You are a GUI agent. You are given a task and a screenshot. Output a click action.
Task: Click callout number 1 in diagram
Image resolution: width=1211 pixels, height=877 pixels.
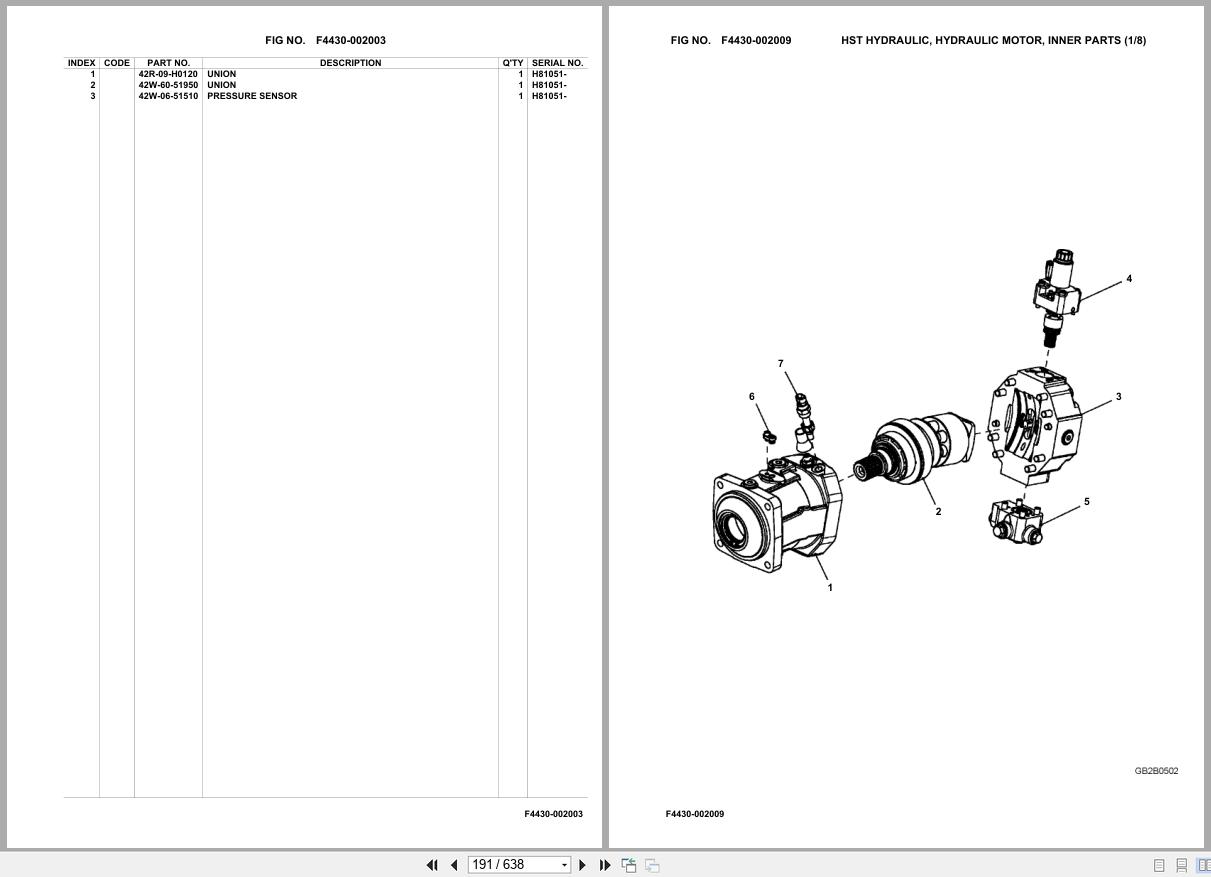click(830, 588)
